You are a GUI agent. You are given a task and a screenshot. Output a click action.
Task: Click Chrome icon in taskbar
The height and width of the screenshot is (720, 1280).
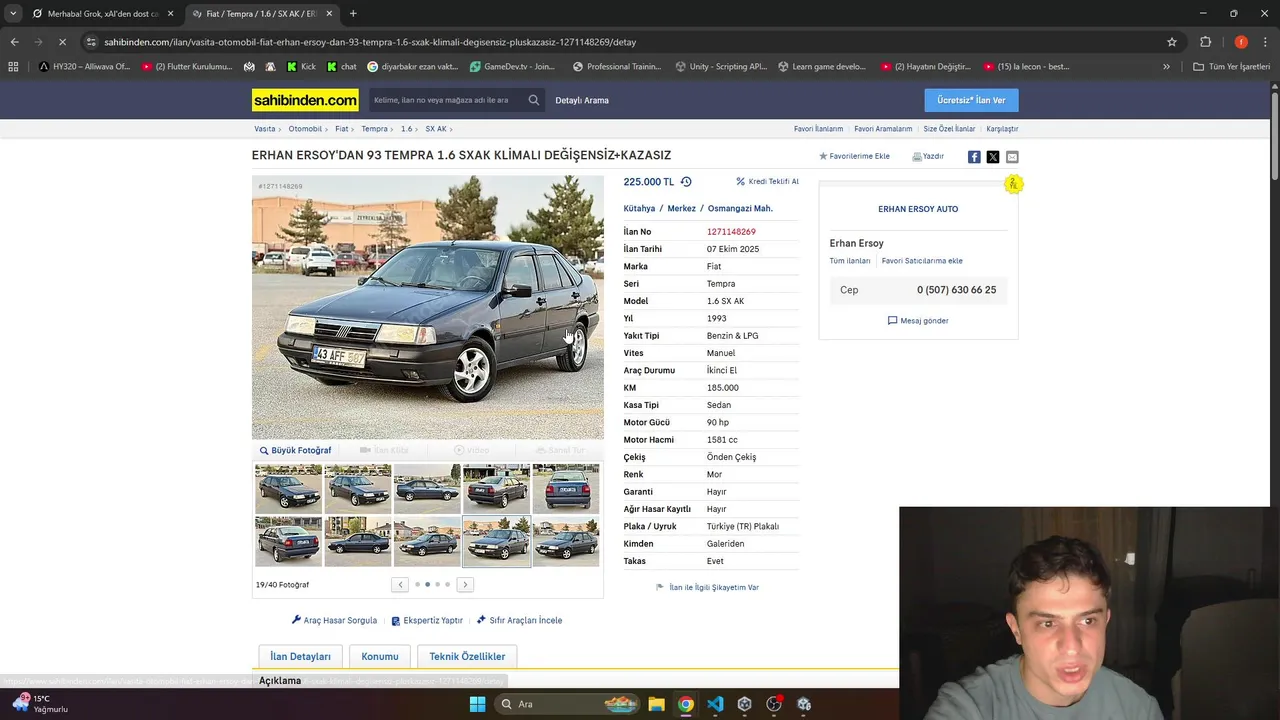pyautogui.click(x=685, y=704)
